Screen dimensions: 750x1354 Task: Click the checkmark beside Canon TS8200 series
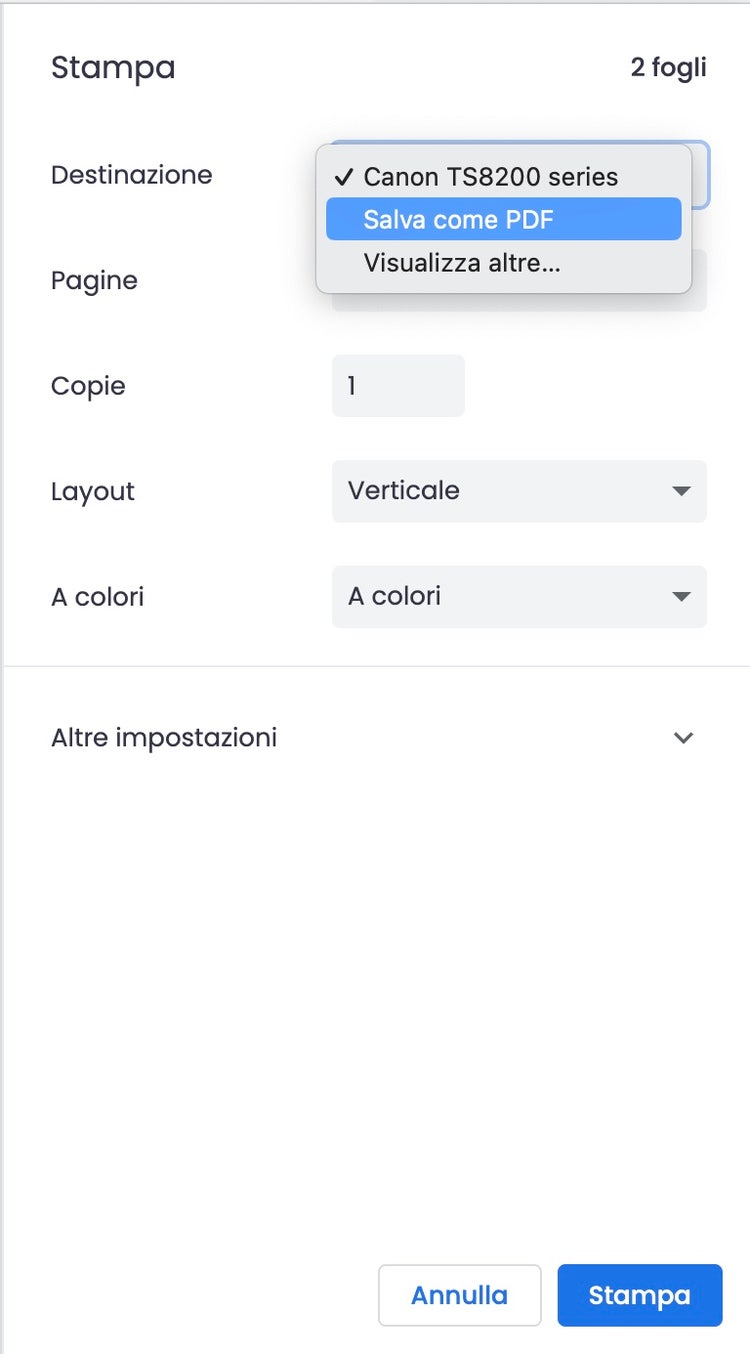[344, 177]
